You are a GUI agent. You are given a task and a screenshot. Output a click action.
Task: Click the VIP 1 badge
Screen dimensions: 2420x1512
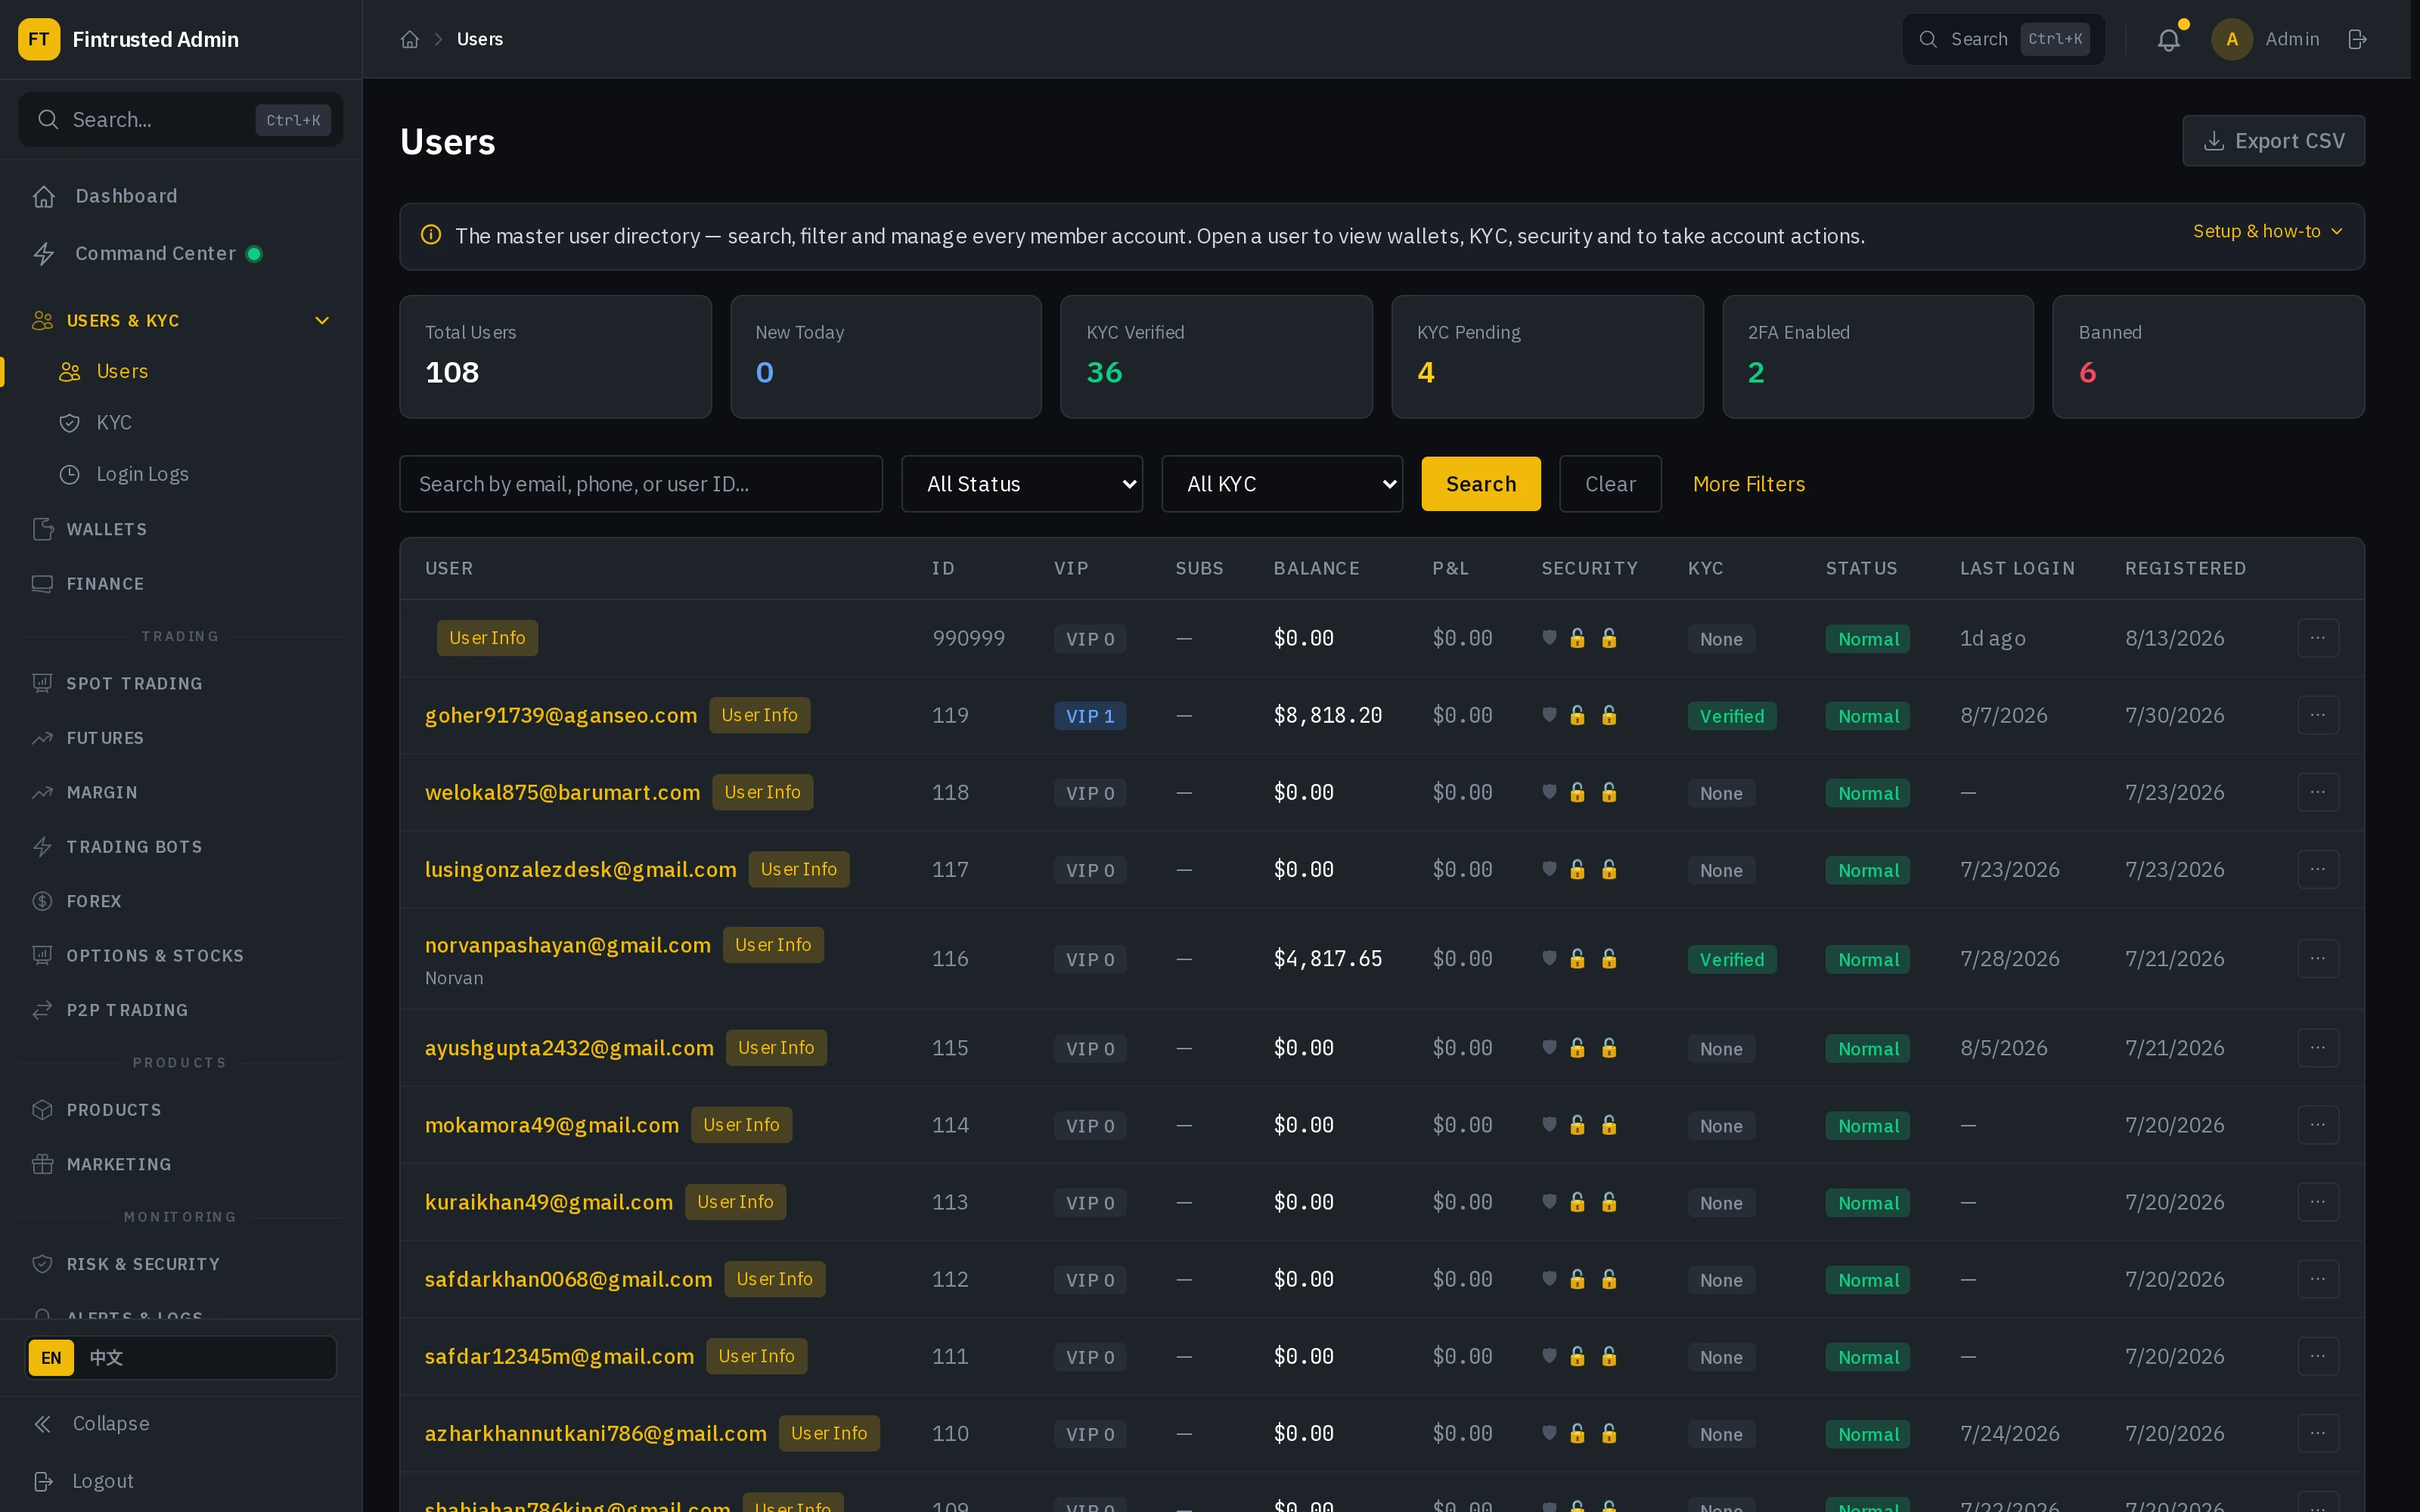1089,716
